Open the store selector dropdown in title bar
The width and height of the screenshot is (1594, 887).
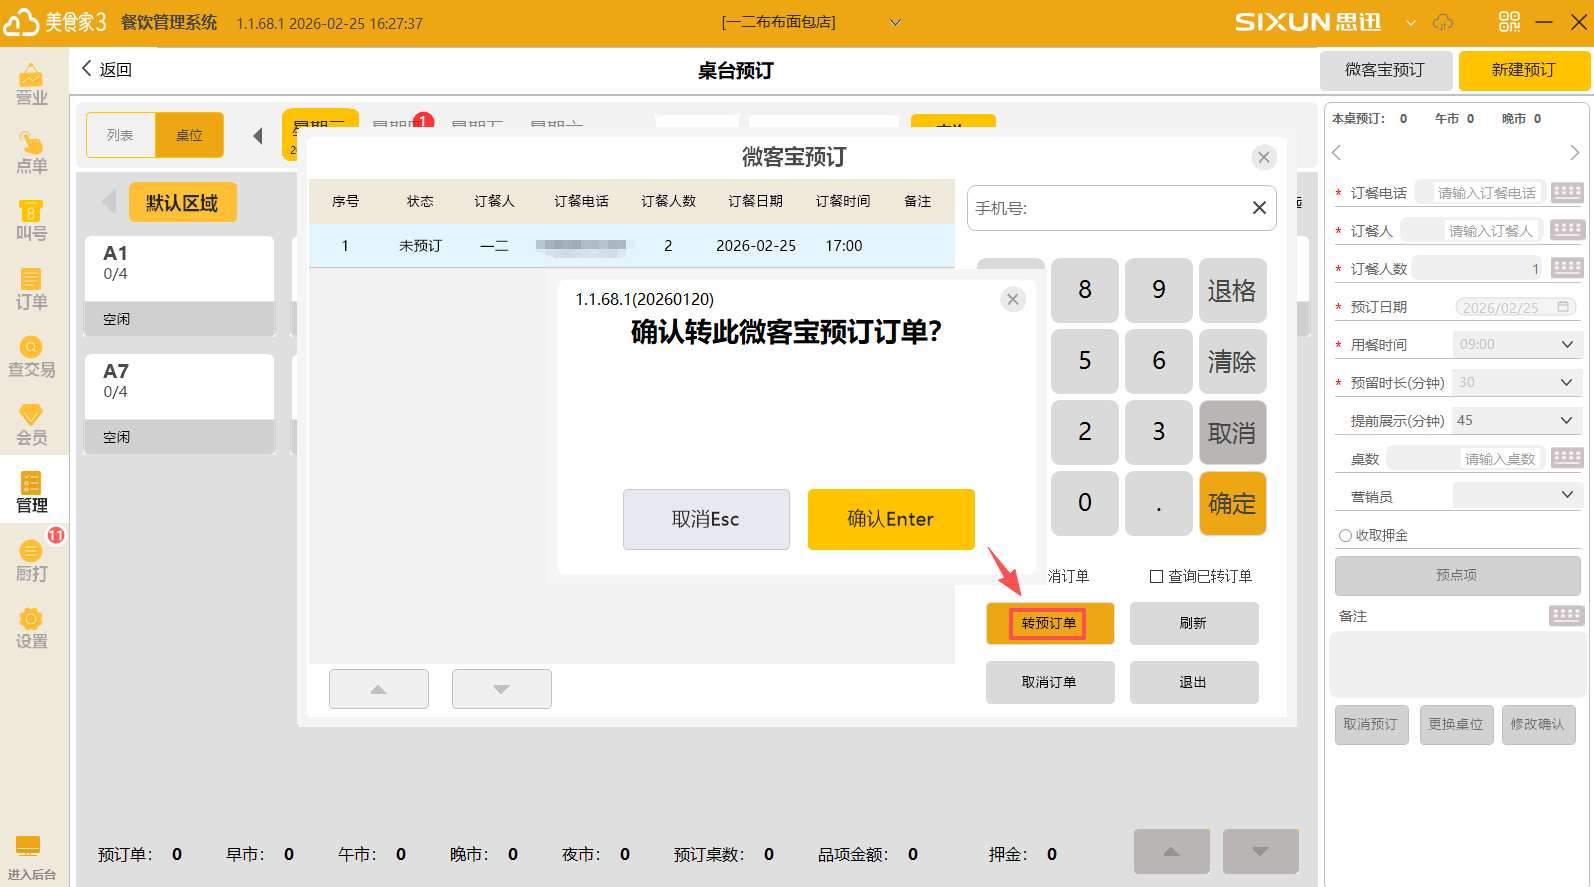(x=895, y=22)
